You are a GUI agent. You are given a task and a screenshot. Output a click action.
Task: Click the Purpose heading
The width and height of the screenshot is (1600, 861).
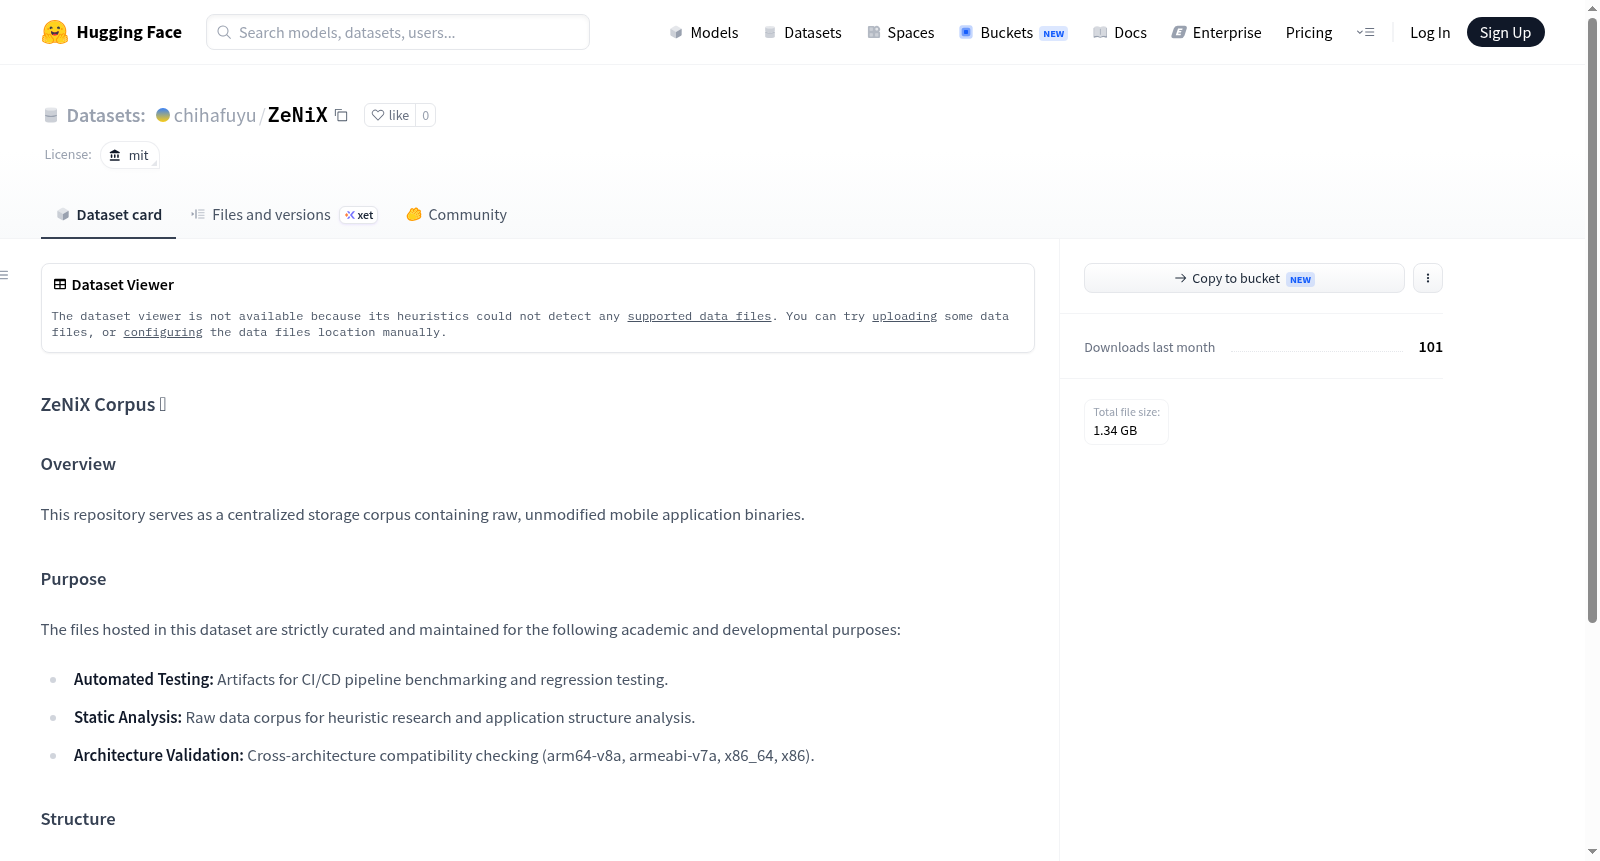pos(73,579)
